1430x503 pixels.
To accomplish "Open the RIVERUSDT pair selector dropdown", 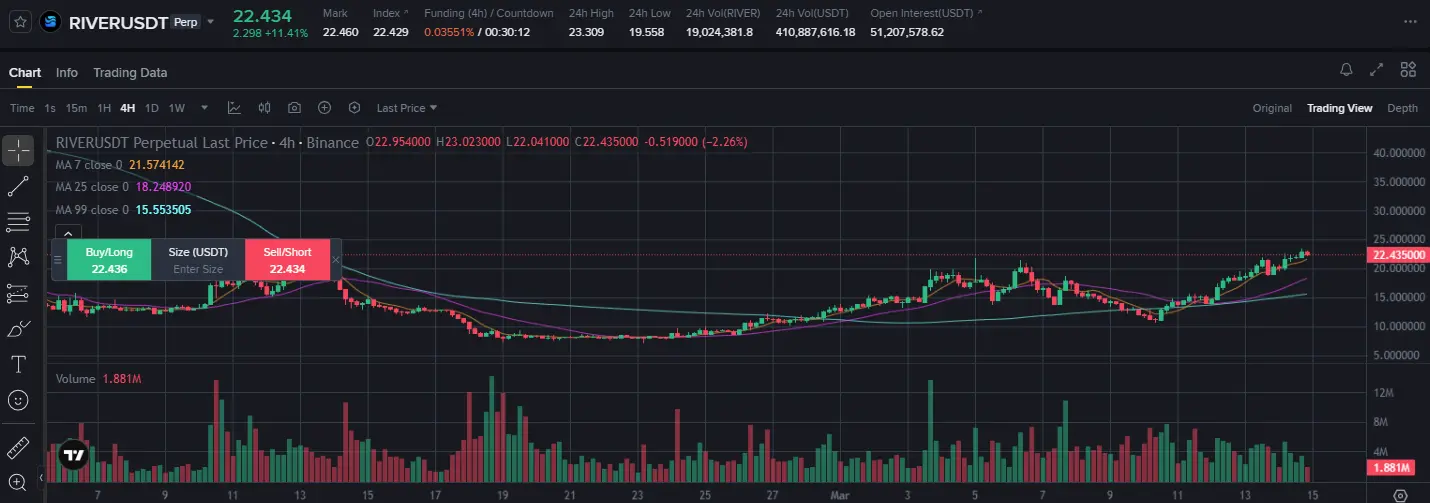I will click(210, 21).
